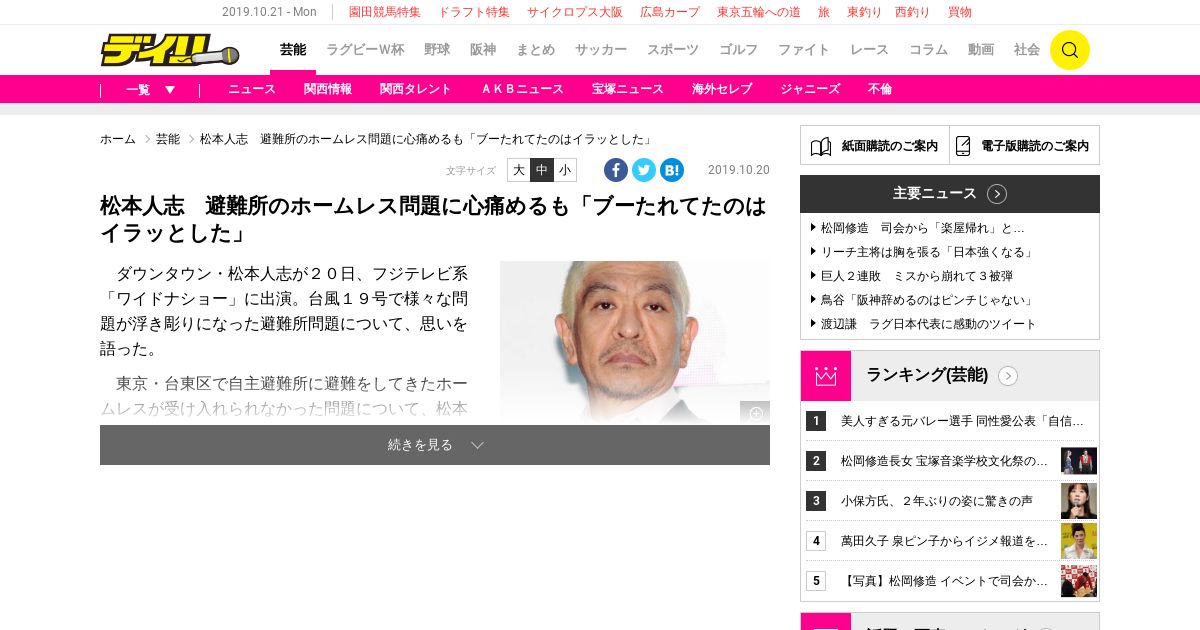Open thumbnail for ranking 5 松岡修造 イベント

(x=1079, y=581)
